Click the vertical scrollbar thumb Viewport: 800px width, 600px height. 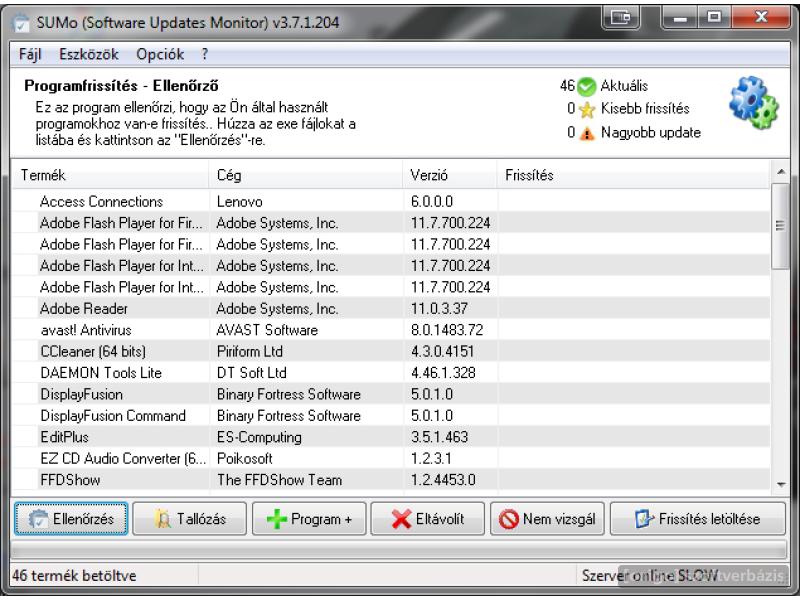(x=780, y=226)
